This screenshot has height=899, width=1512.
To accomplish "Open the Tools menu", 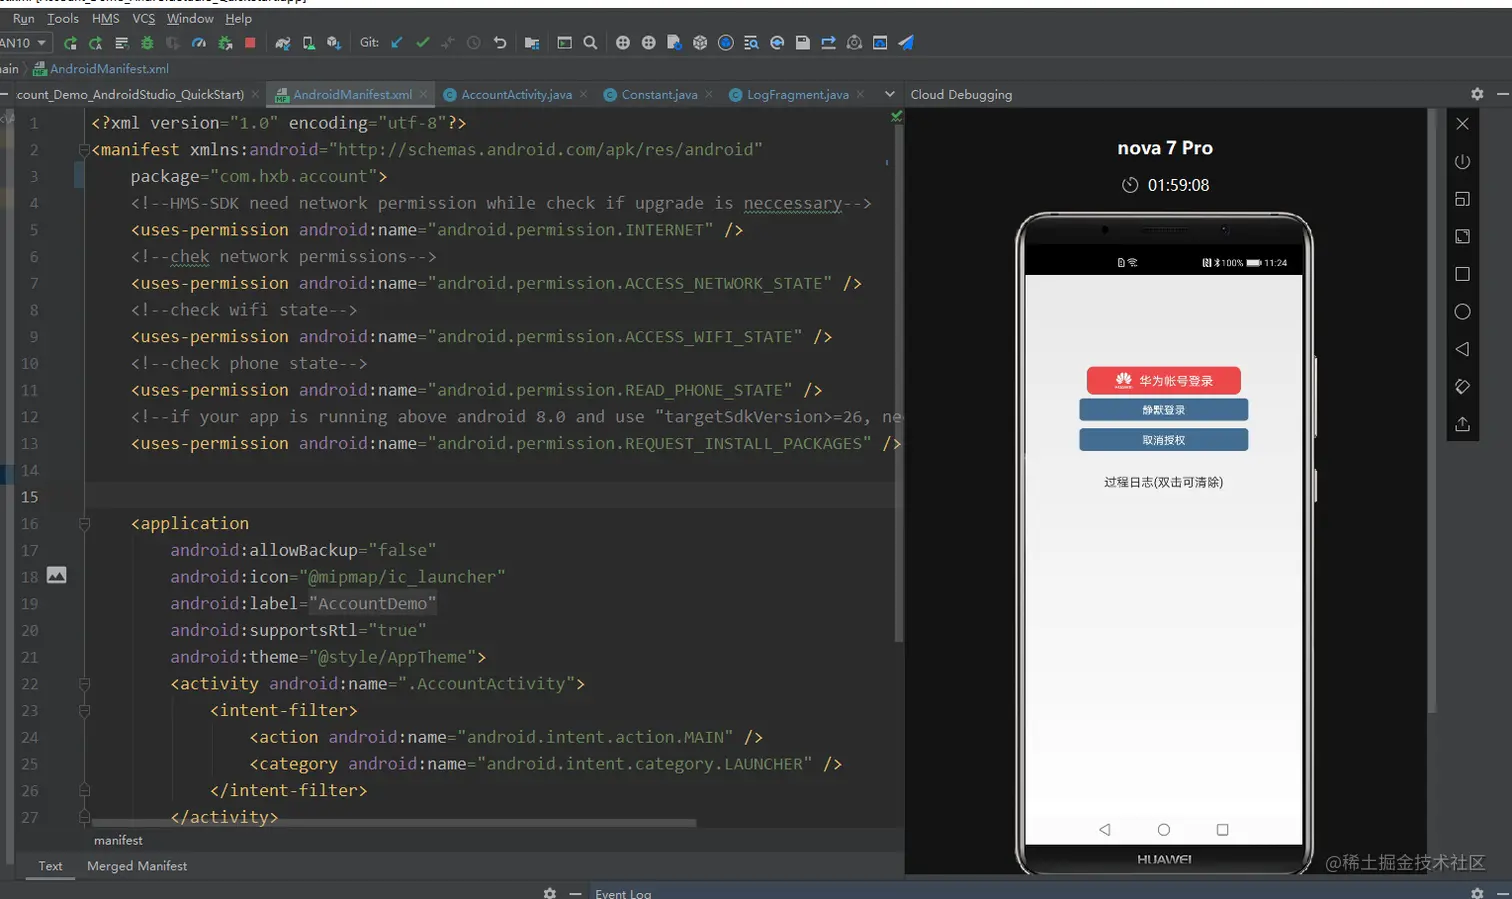I will tap(62, 18).
